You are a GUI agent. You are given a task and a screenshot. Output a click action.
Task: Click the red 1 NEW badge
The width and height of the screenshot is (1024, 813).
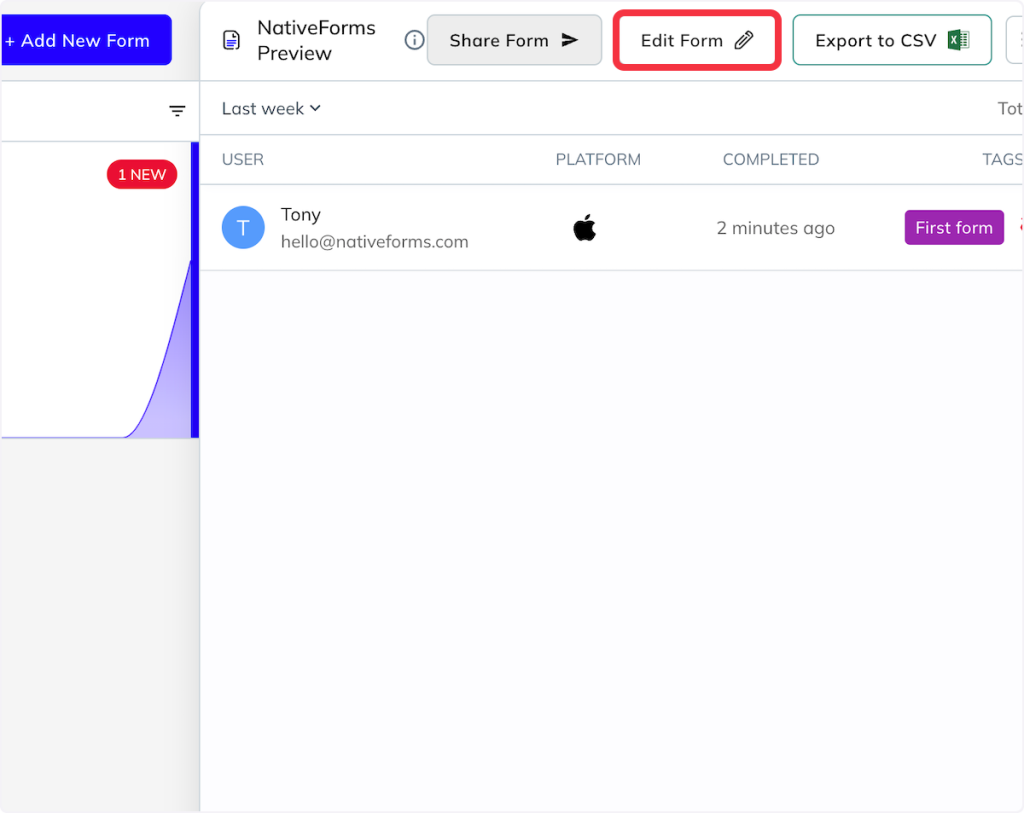coord(142,175)
